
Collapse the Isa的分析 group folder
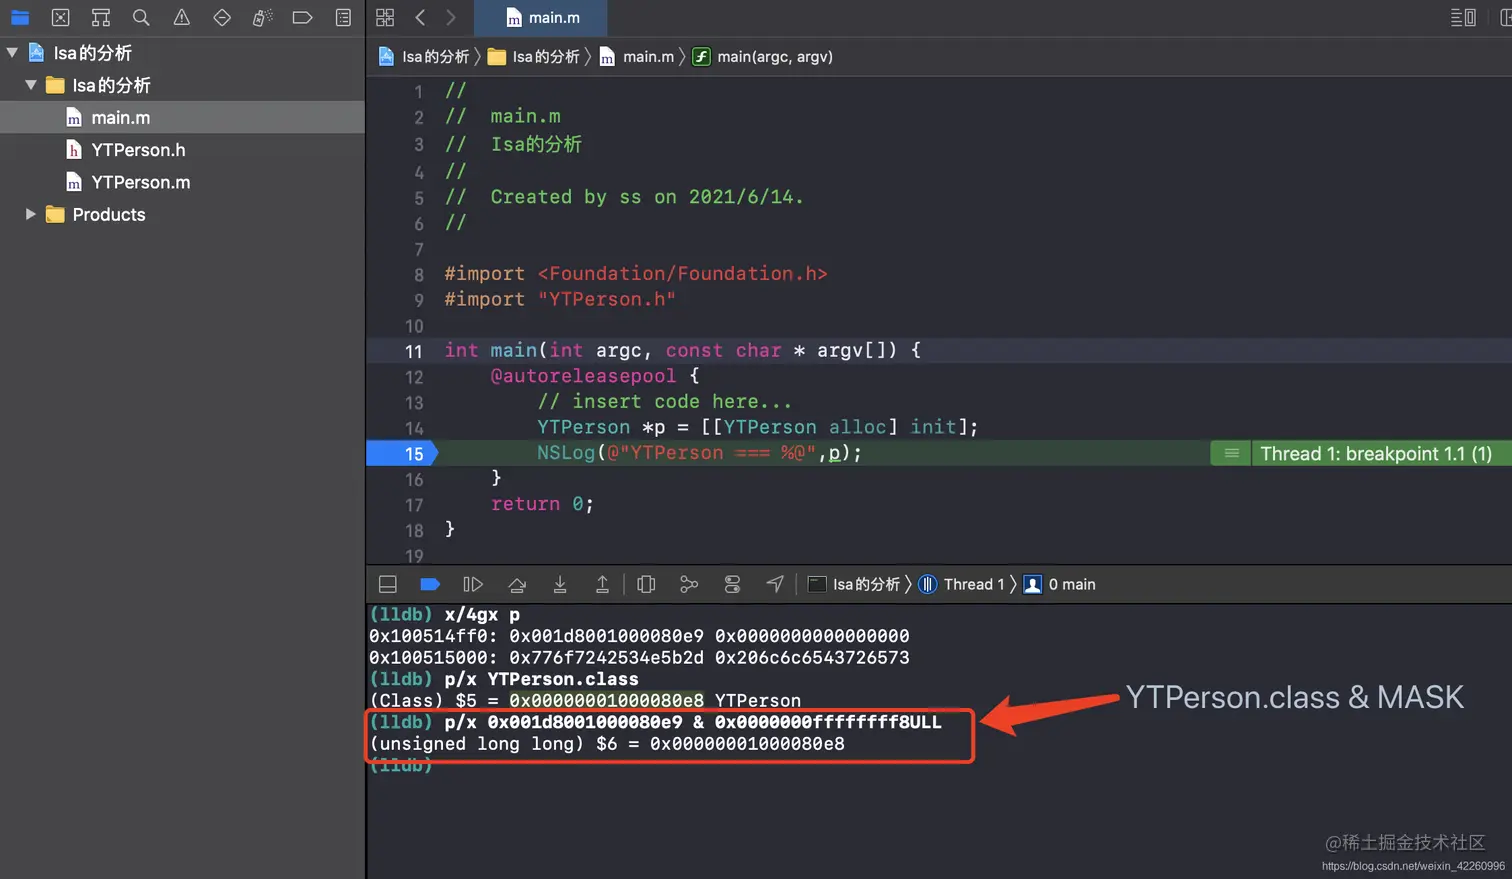point(31,85)
